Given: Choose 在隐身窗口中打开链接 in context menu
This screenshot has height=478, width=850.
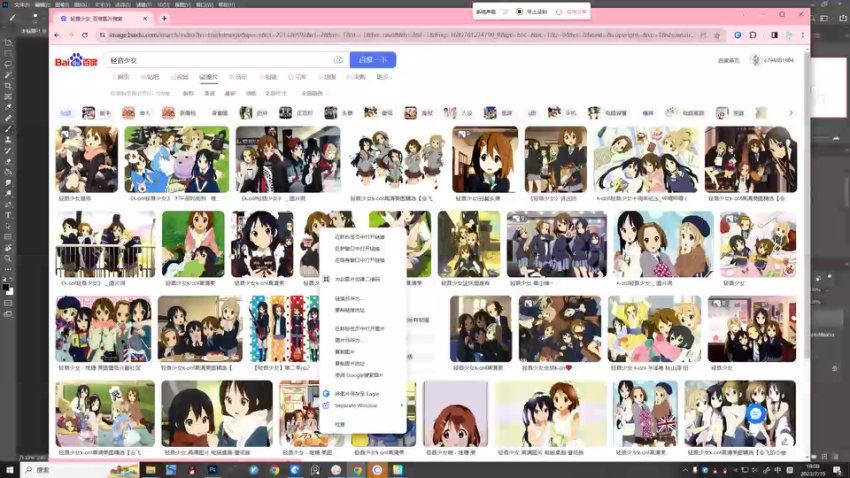Looking at the screenshot, I should pos(363,260).
